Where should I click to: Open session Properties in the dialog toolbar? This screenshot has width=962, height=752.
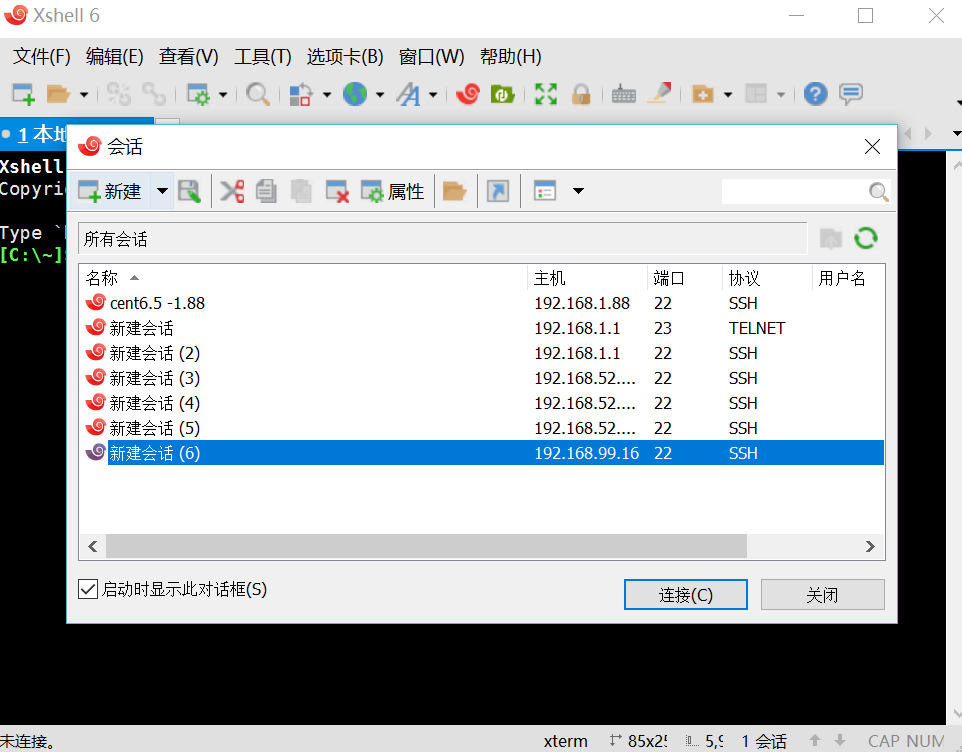pyautogui.click(x=393, y=190)
